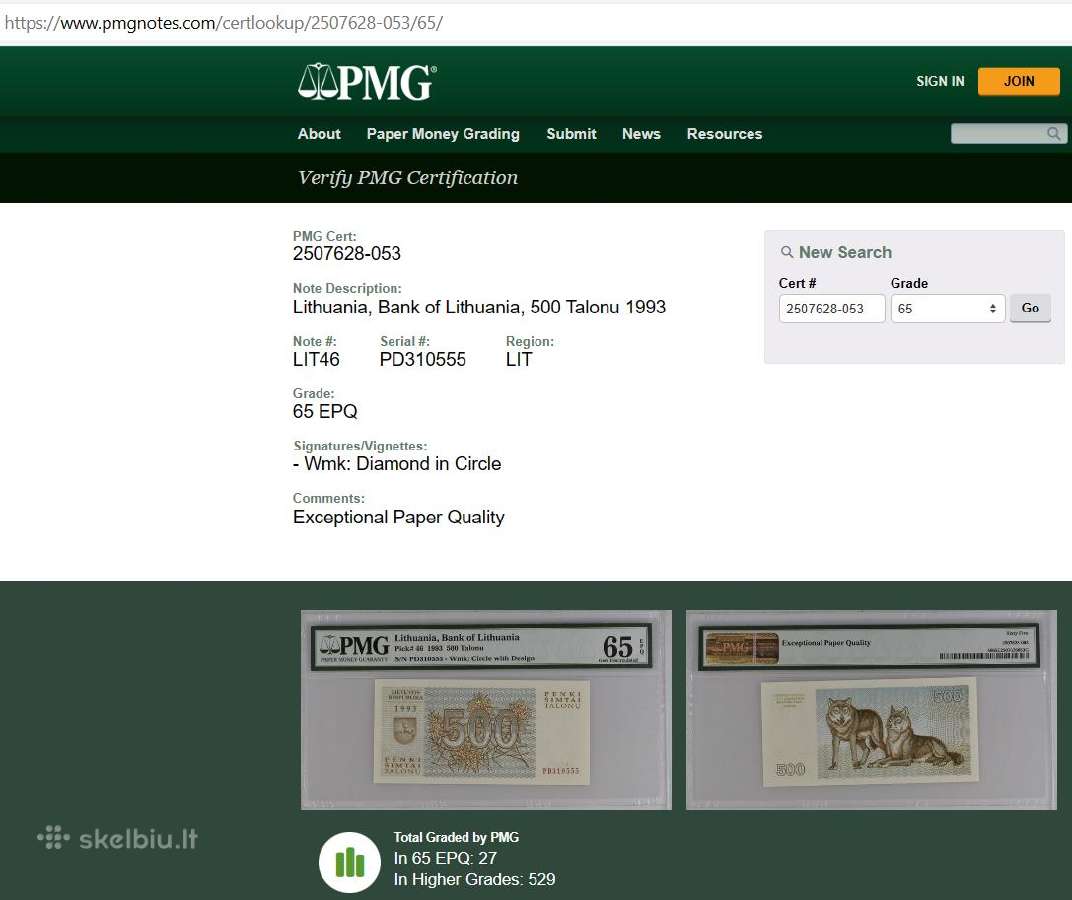The width and height of the screenshot is (1072, 900).
Task: Click the site search magnifier icon
Action: pyautogui.click(x=1054, y=133)
